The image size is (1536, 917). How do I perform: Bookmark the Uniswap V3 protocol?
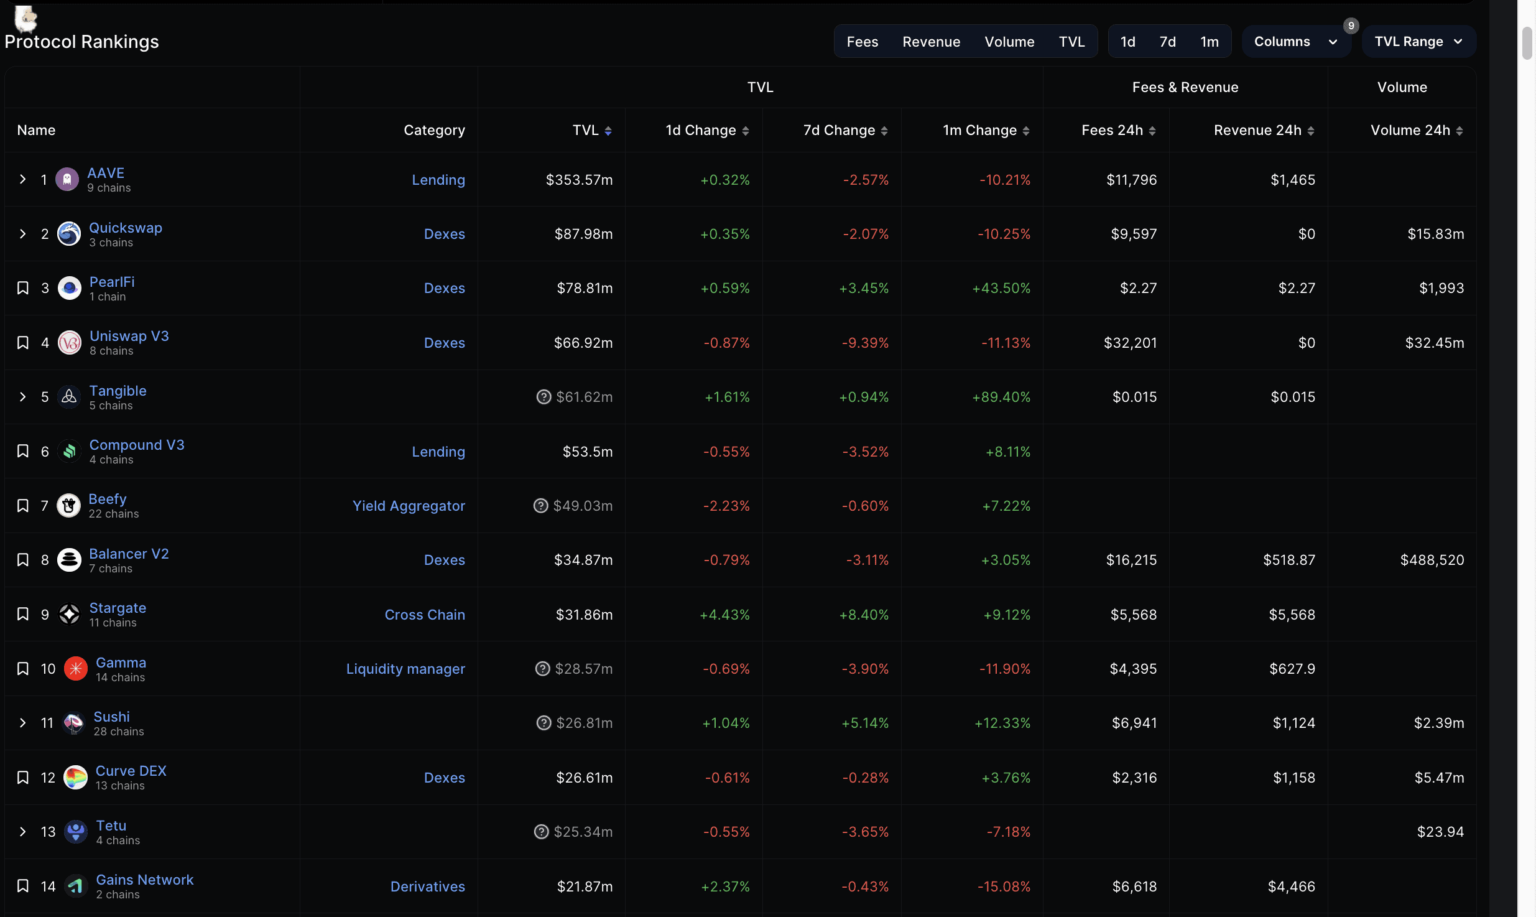click(x=23, y=343)
